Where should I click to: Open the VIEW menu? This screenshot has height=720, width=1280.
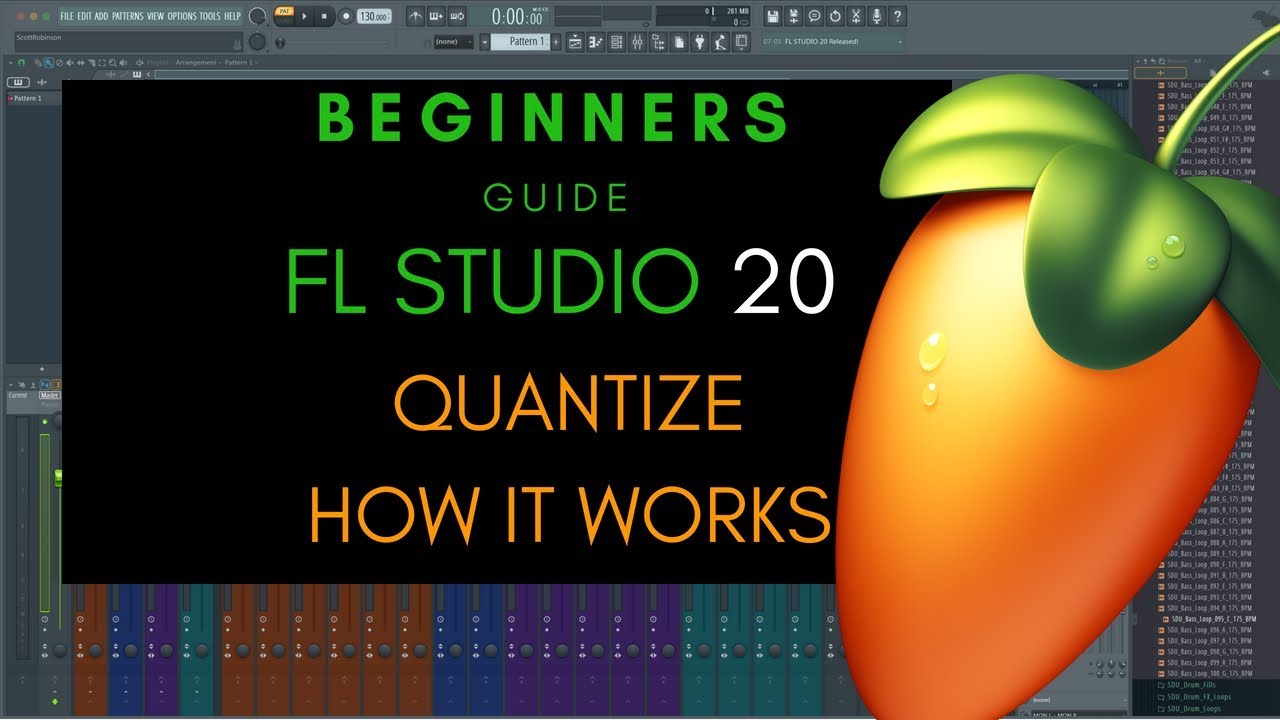[155, 16]
